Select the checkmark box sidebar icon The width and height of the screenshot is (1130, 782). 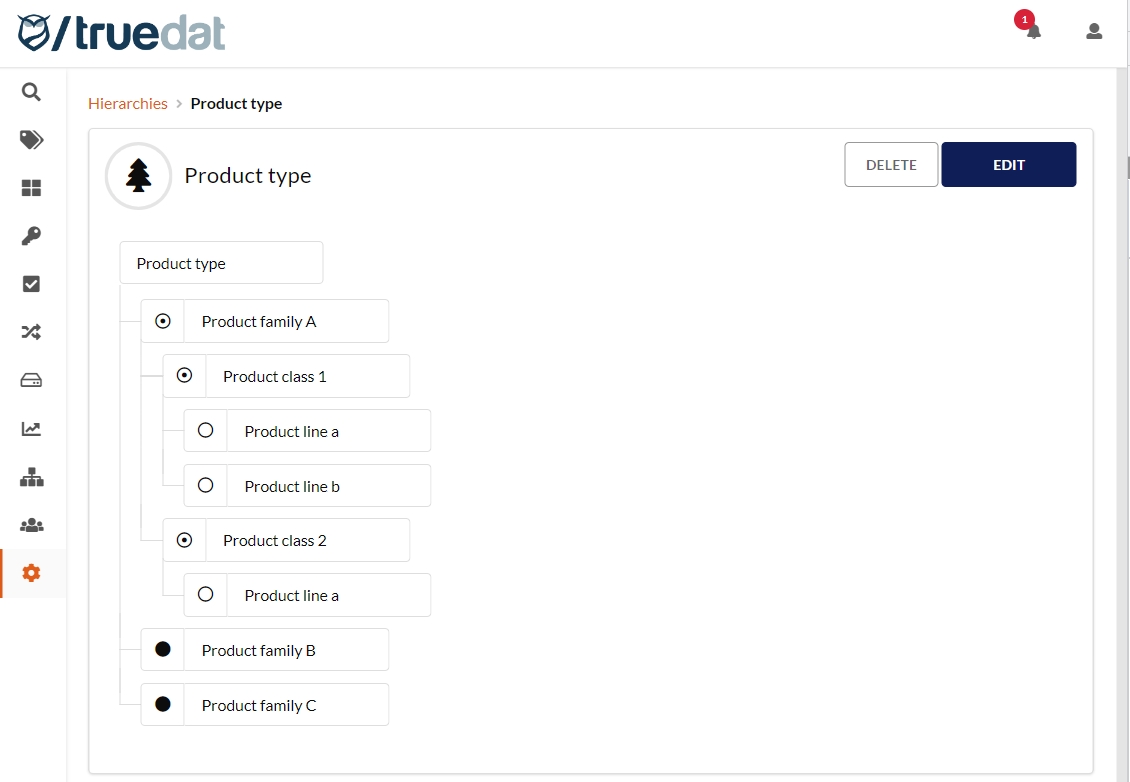click(x=31, y=284)
